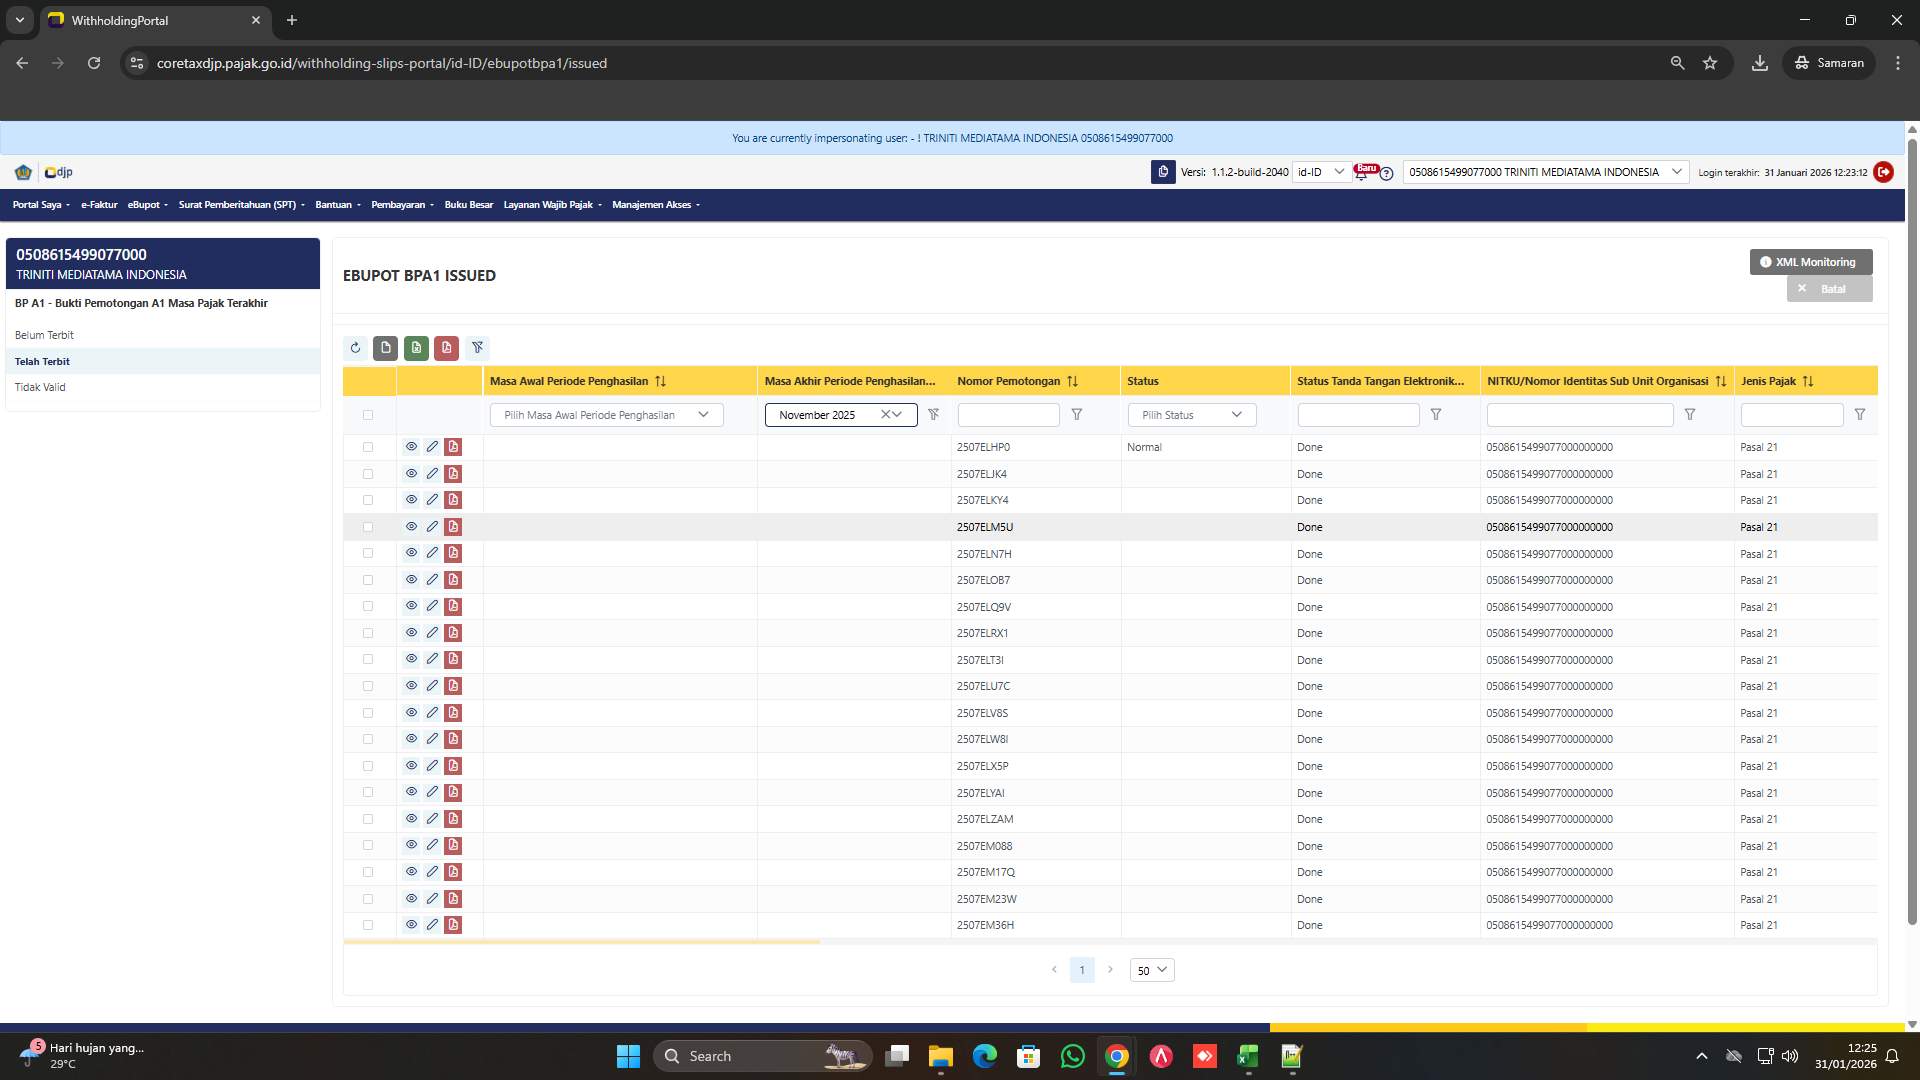The width and height of the screenshot is (1920, 1080).
Task: Open WhatsApp from the taskbar
Action: pyautogui.click(x=1072, y=1056)
